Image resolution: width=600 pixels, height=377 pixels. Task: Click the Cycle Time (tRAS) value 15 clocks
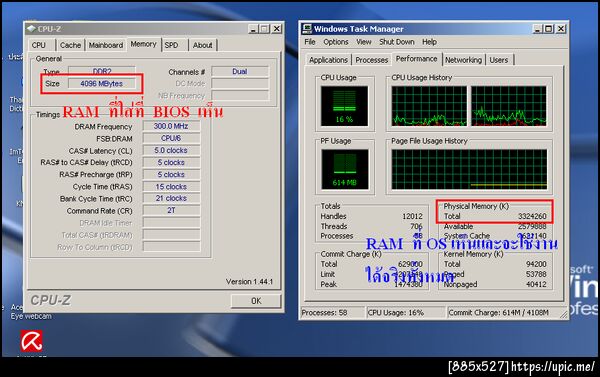(171, 187)
